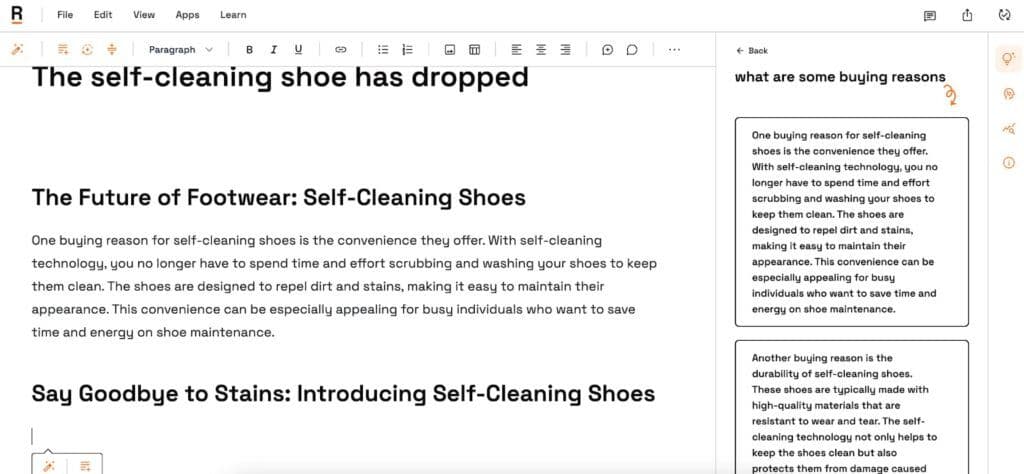The image size is (1024, 474).
Task: Click the empty line with text cursor
Action: click(x=344, y=436)
